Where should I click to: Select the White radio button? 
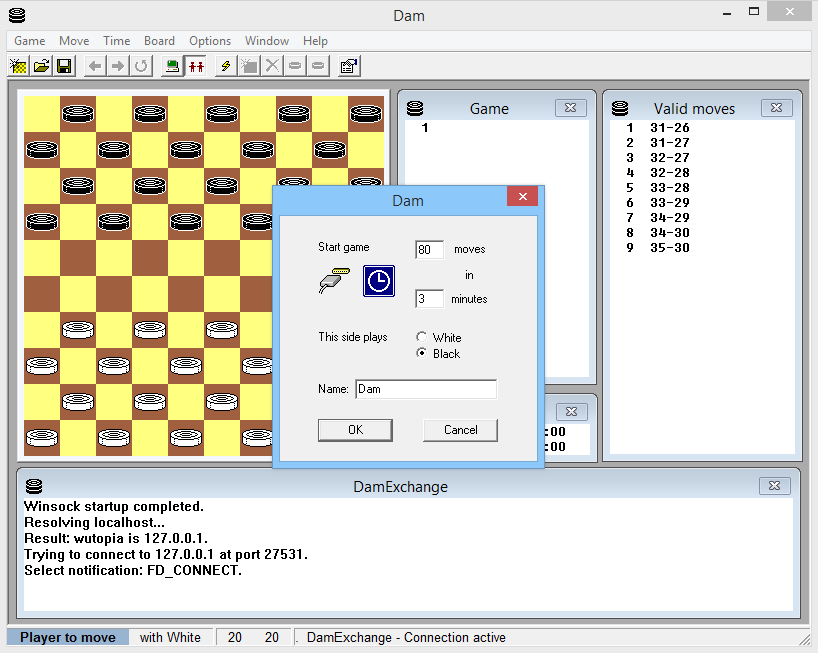pyautogui.click(x=422, y=337)
